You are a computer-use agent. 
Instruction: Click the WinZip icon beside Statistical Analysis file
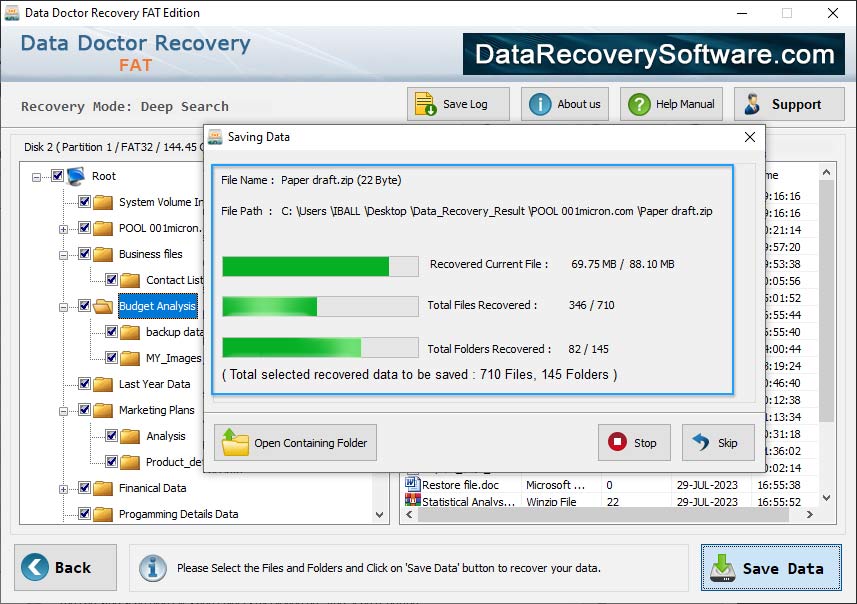pyautogui.click(x=413, y=503)
